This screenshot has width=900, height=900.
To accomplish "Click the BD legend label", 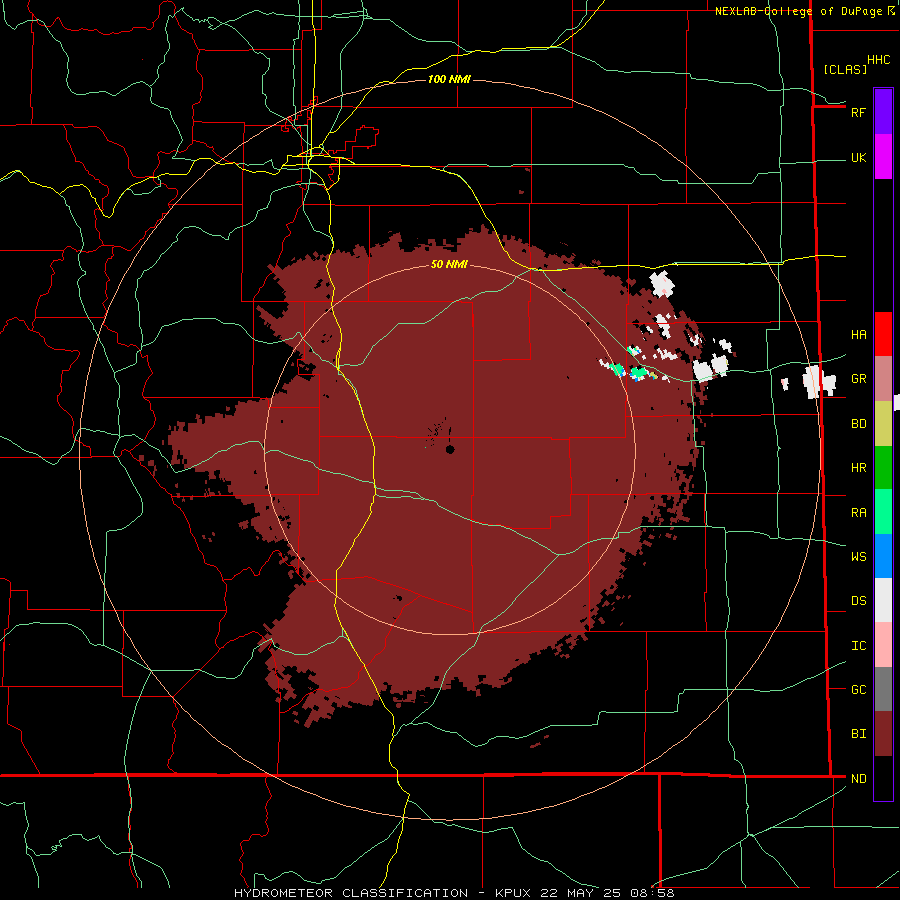I will tap(858, 424).
